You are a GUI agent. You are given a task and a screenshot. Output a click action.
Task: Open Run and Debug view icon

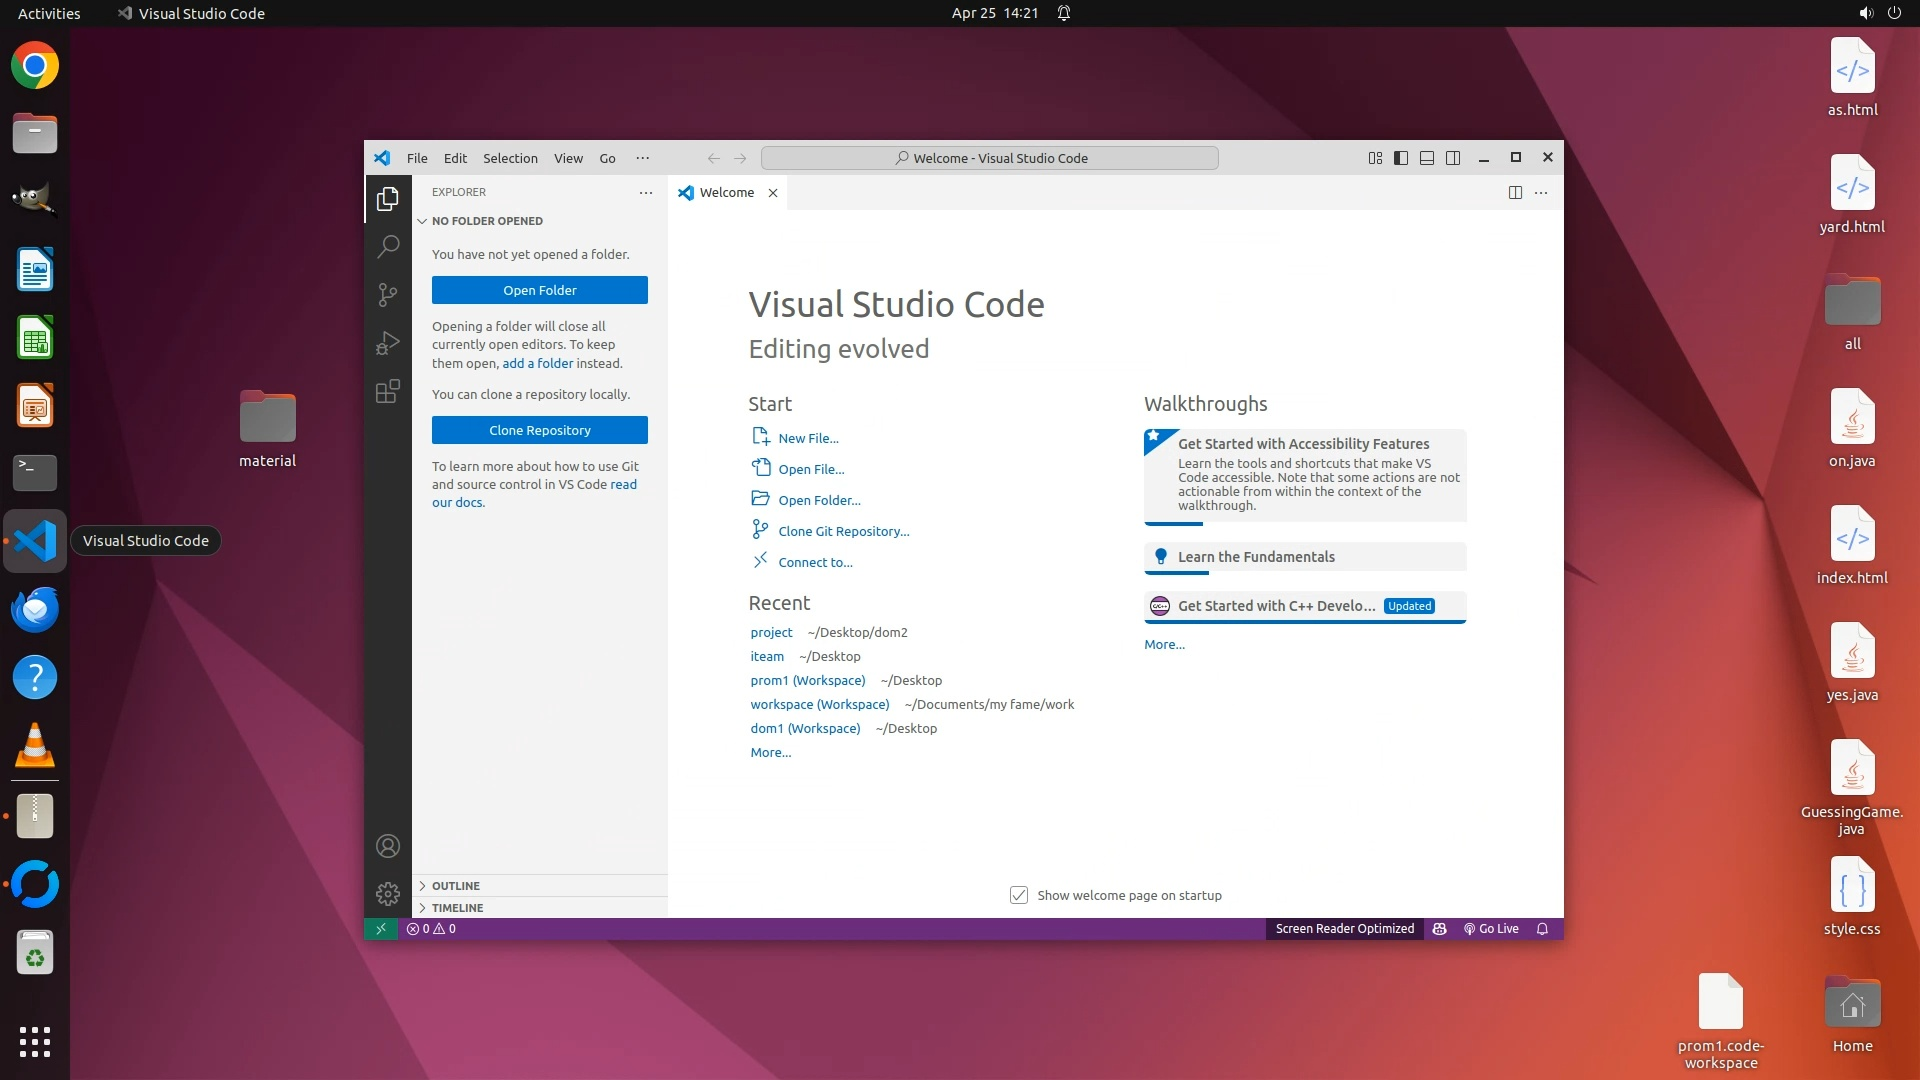(x=388, y=343)
